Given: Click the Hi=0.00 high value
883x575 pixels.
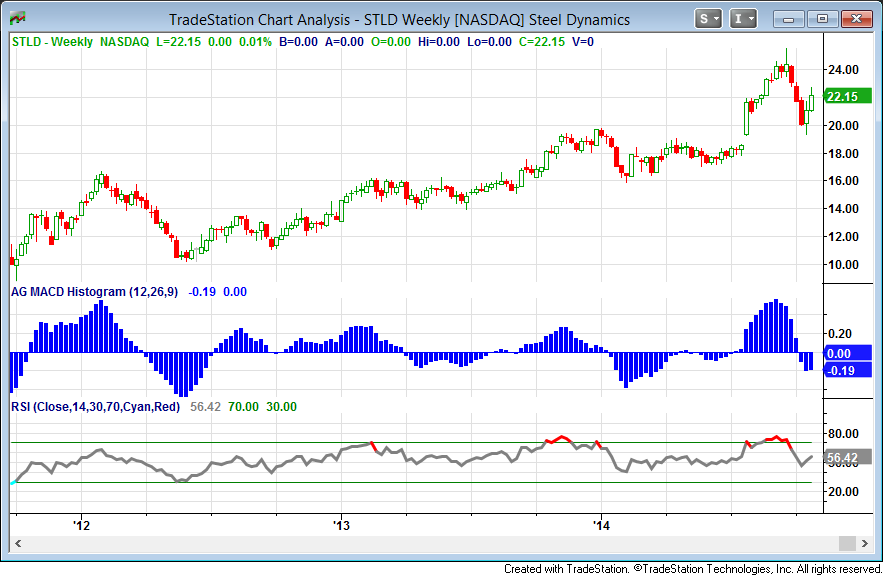Looking at the screenshot, I should pos(439,42).
